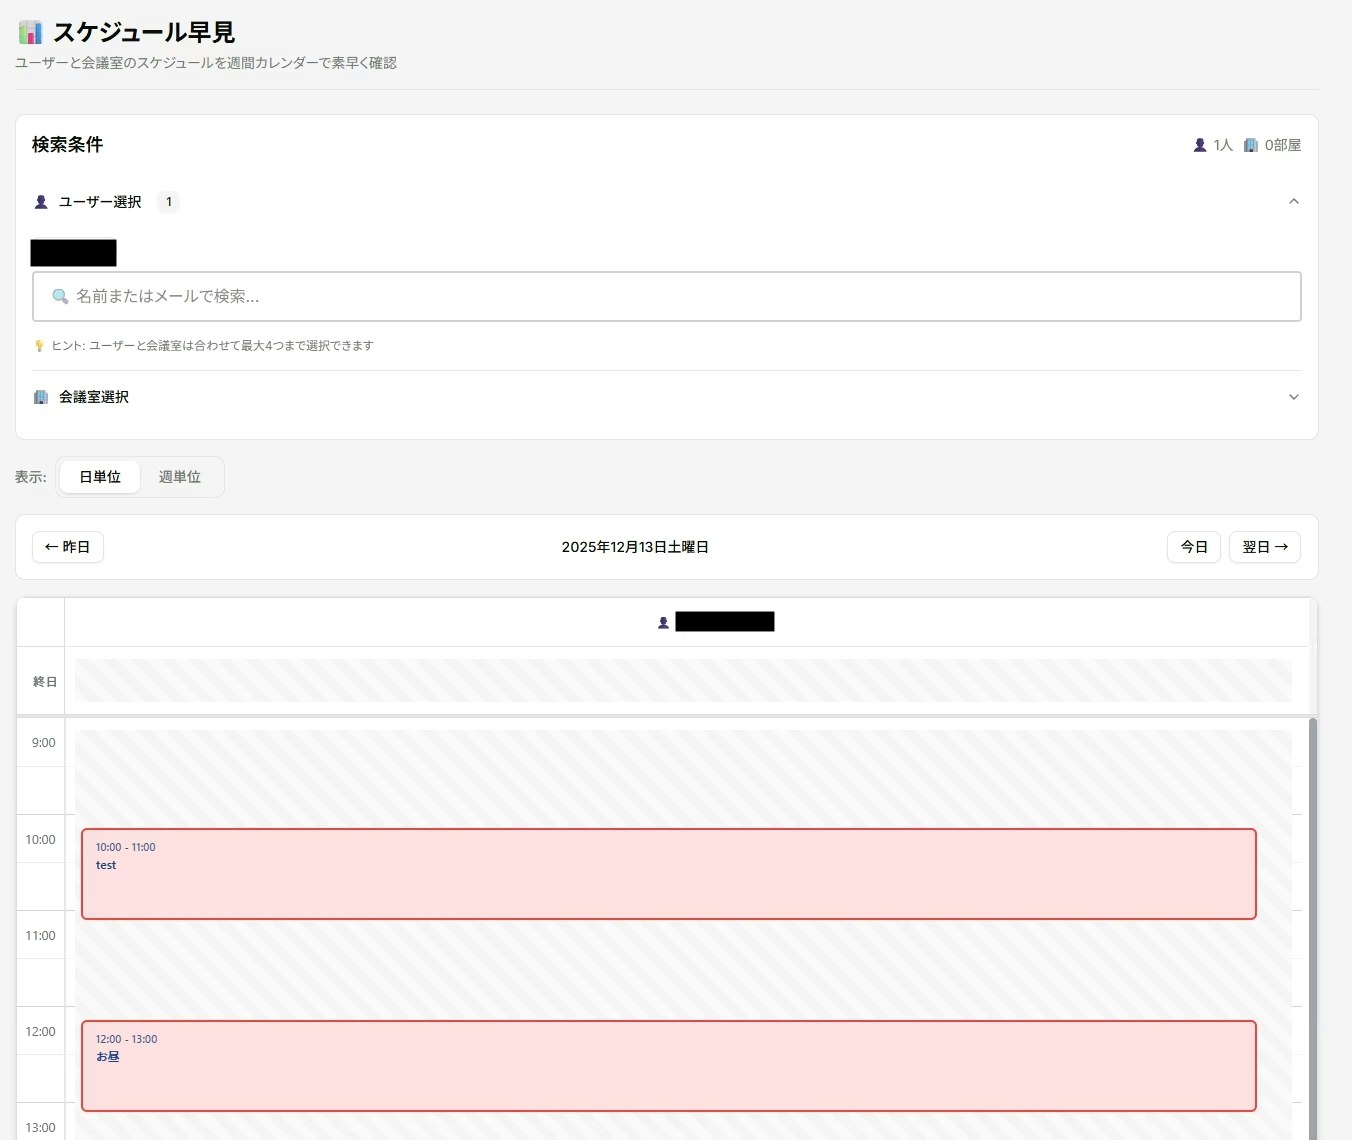Click the book icon next to 0部屋 counter
Viewport: 1352px width, 1140px height.
1250,145
